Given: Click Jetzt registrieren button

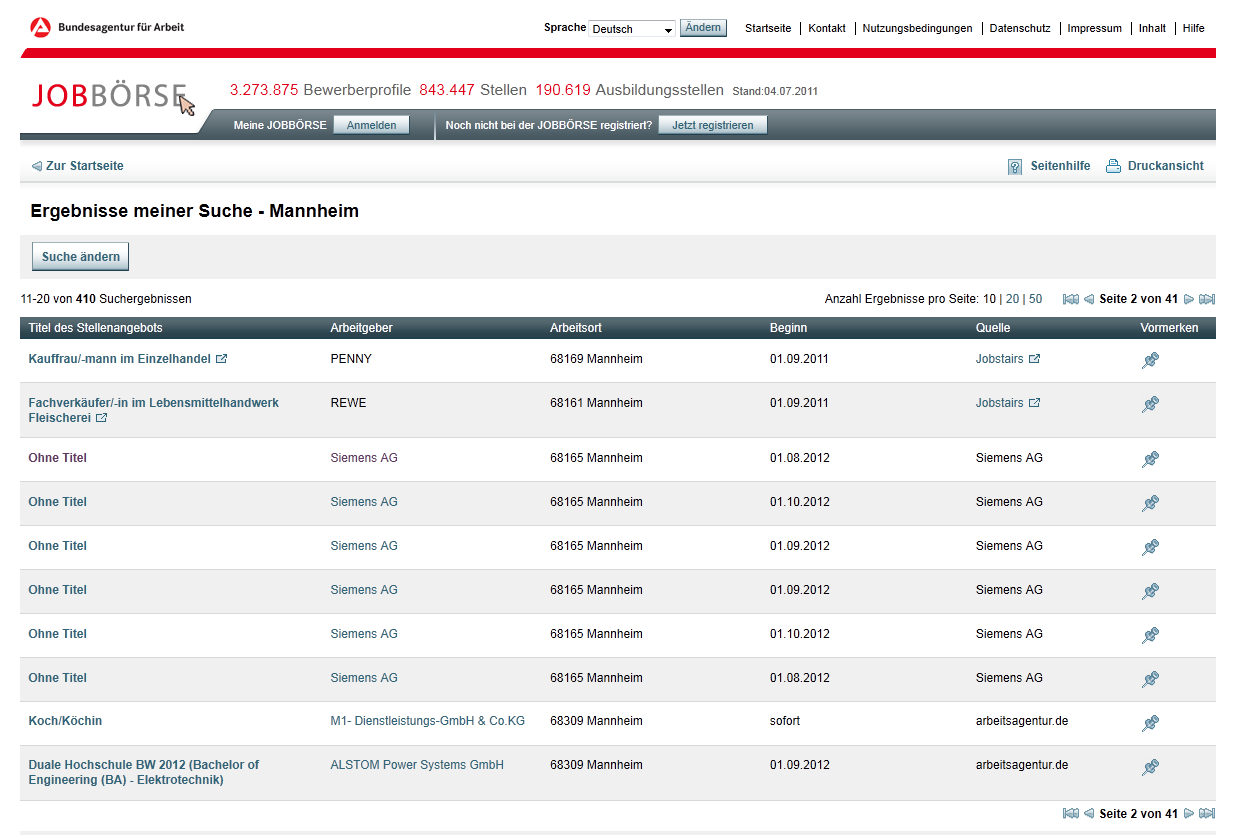Looking at the screenshot, I should pyautogui.click(x=713, y=125).
